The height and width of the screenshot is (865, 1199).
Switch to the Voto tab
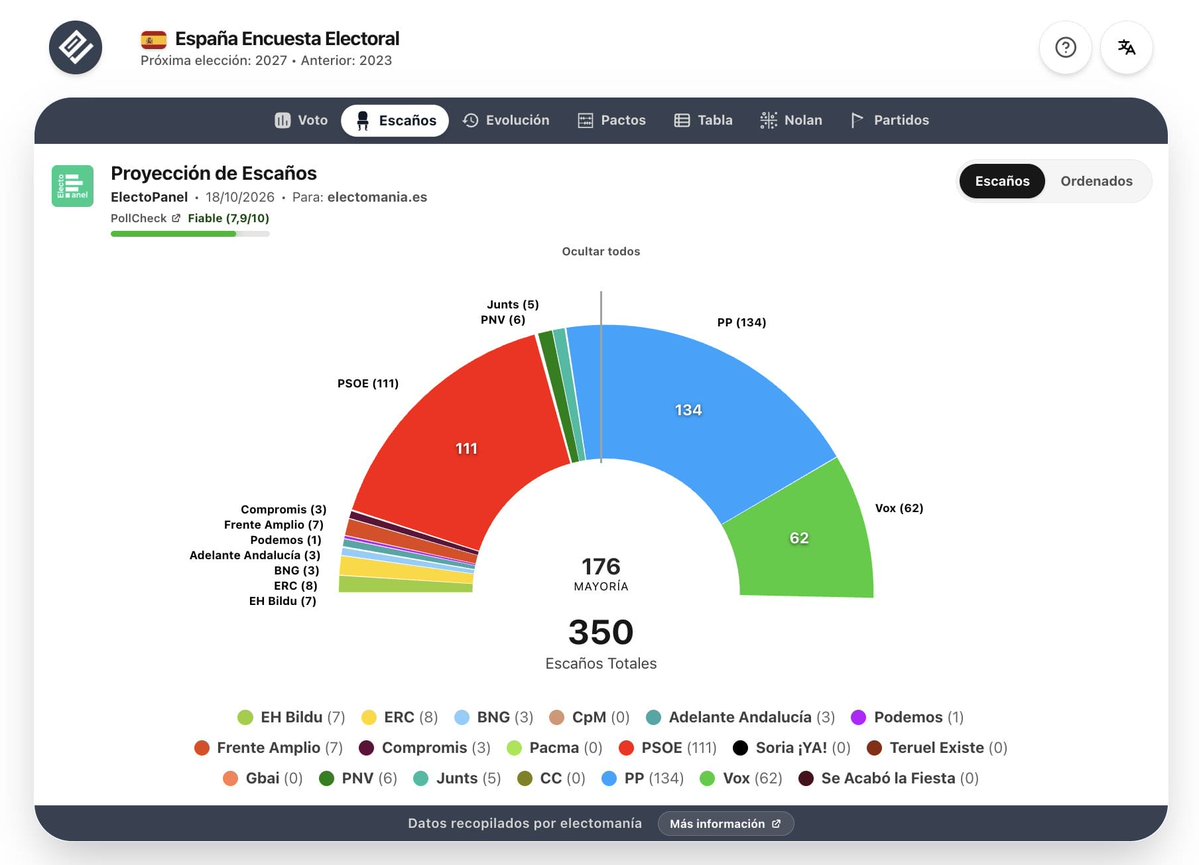click(x=301, y=120)
